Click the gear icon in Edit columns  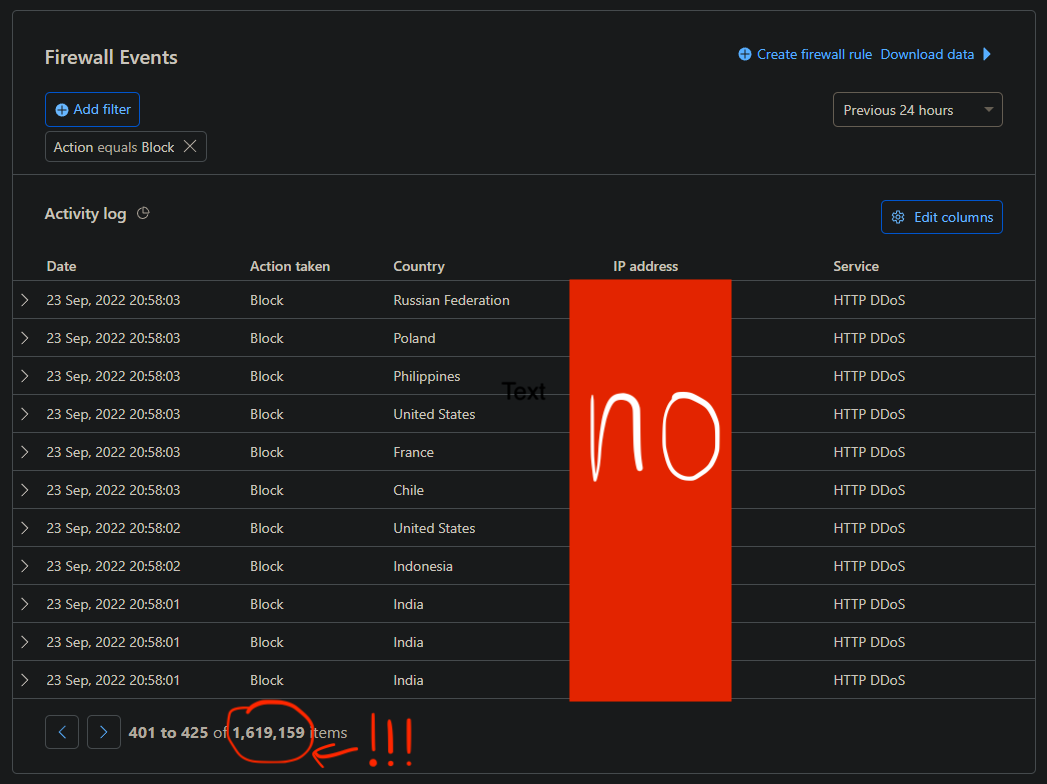(x=898, y=217)
